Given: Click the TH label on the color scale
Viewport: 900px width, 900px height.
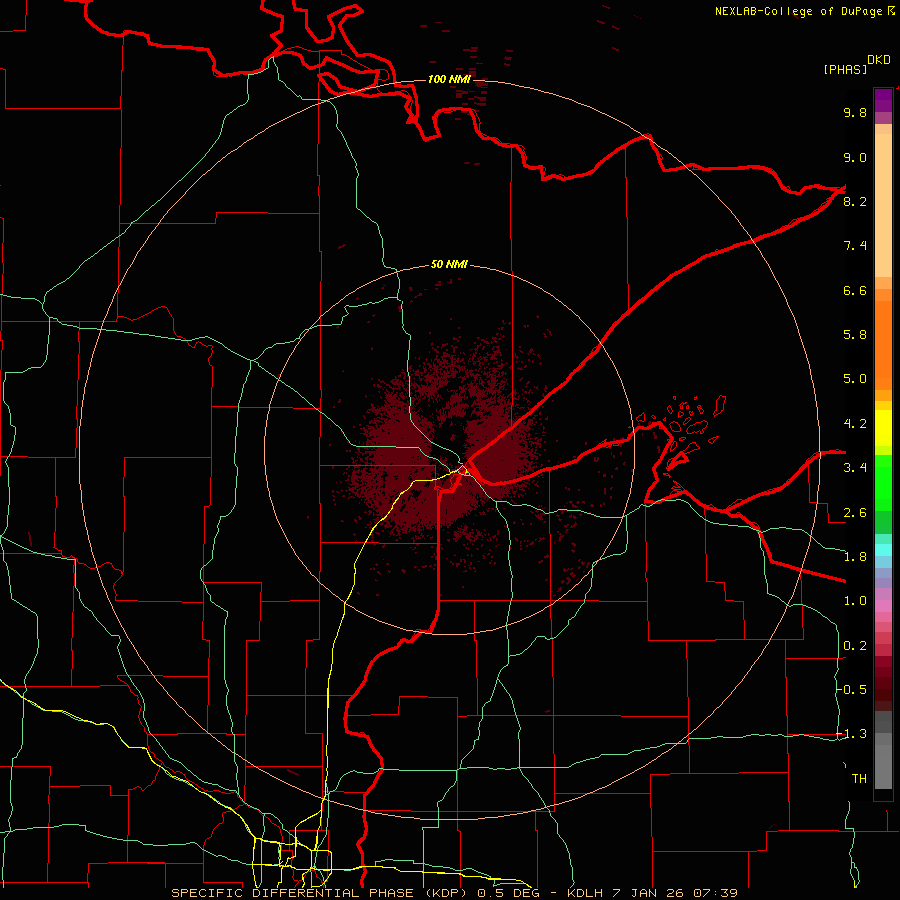Looking at the screenshot, I should coord(859,779).
